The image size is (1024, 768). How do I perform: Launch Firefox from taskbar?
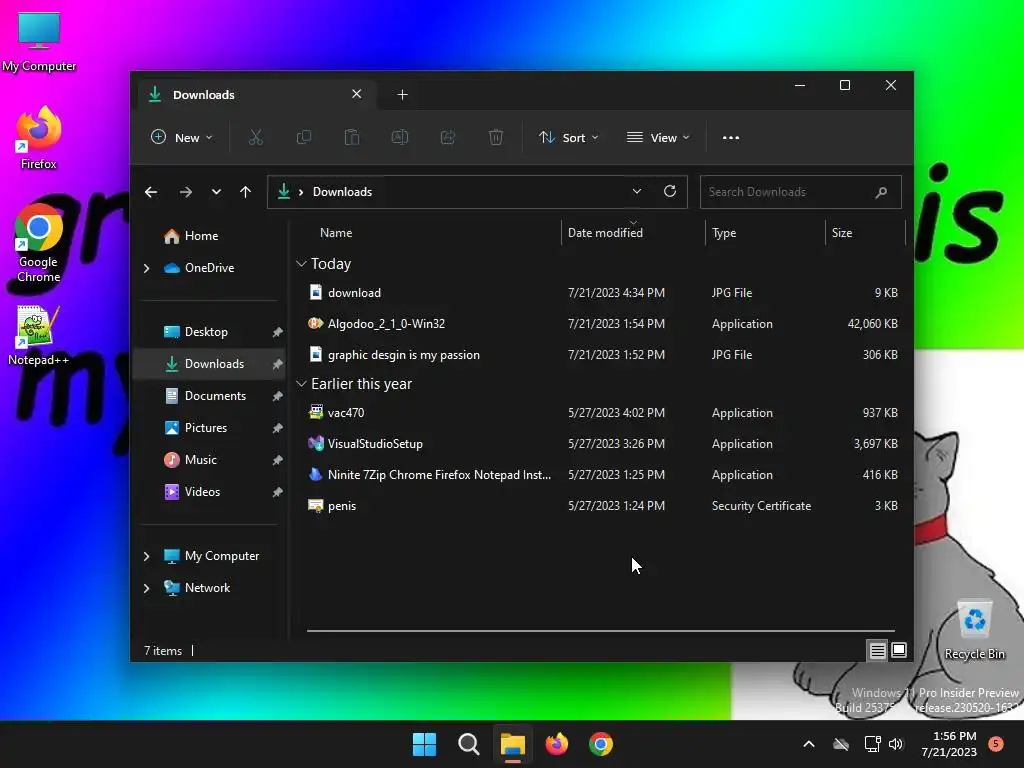(556, 744)
